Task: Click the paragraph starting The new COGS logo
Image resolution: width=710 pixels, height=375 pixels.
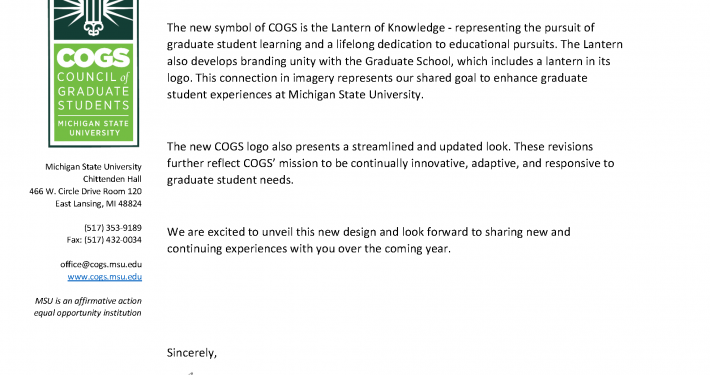Action: pos(390,163)
